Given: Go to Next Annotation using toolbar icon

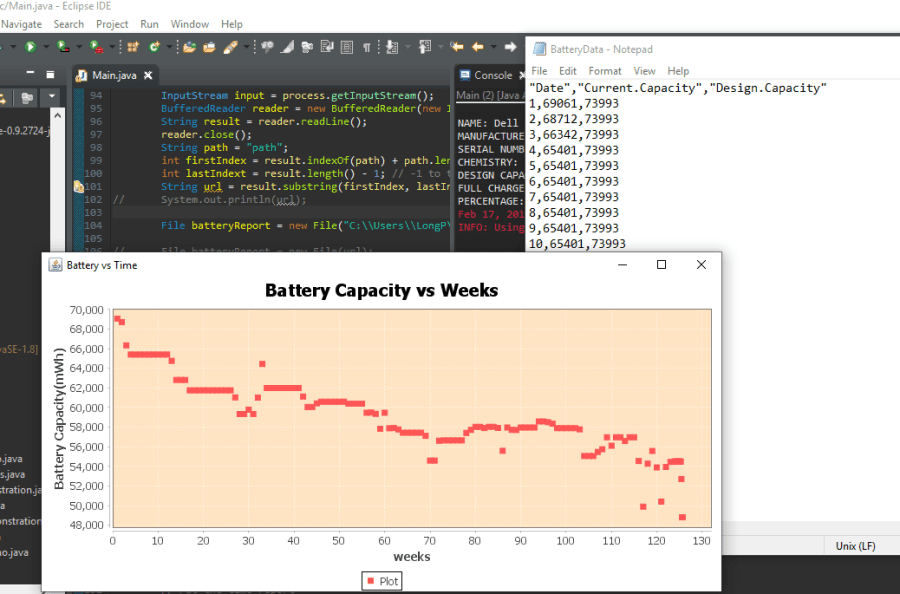Looking at the screenshot, I should coord(393,47).
